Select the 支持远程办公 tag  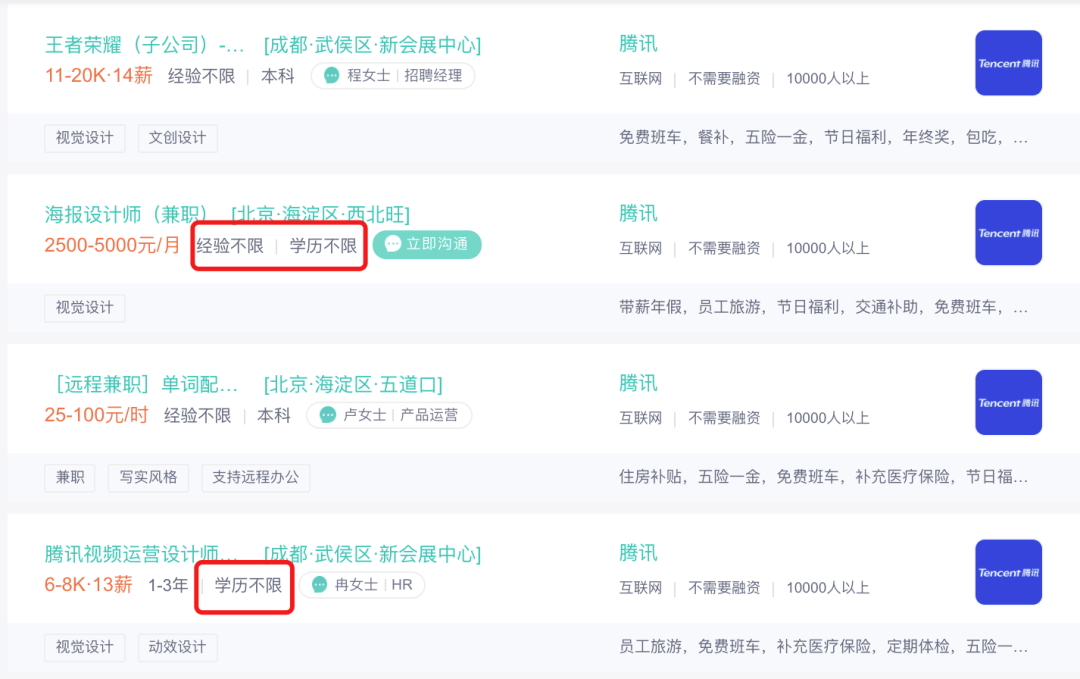point(256,477)
